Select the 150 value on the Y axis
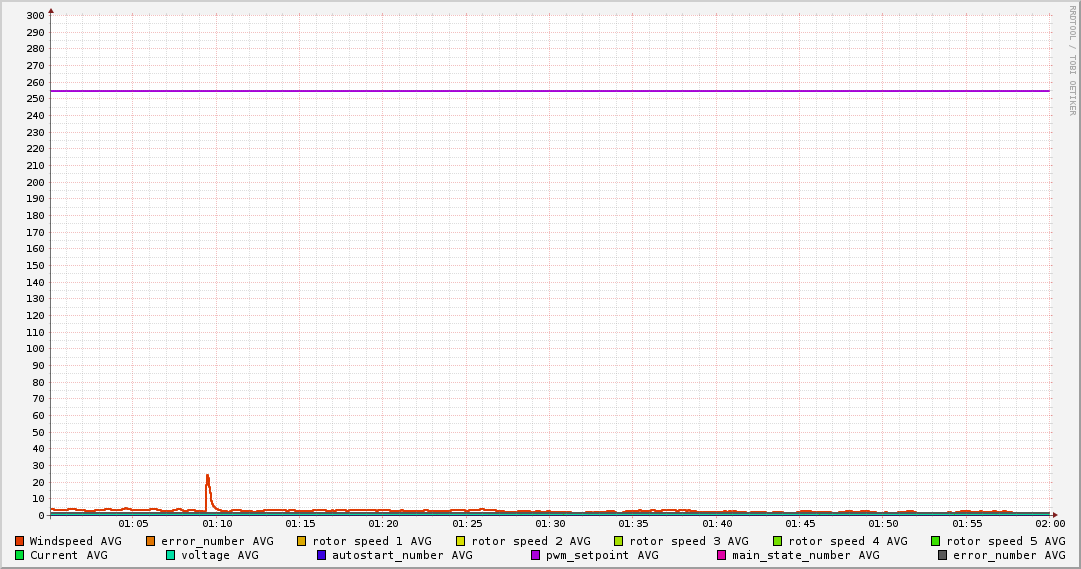This screenshot has width=1081, height=569. pos(35,266)
